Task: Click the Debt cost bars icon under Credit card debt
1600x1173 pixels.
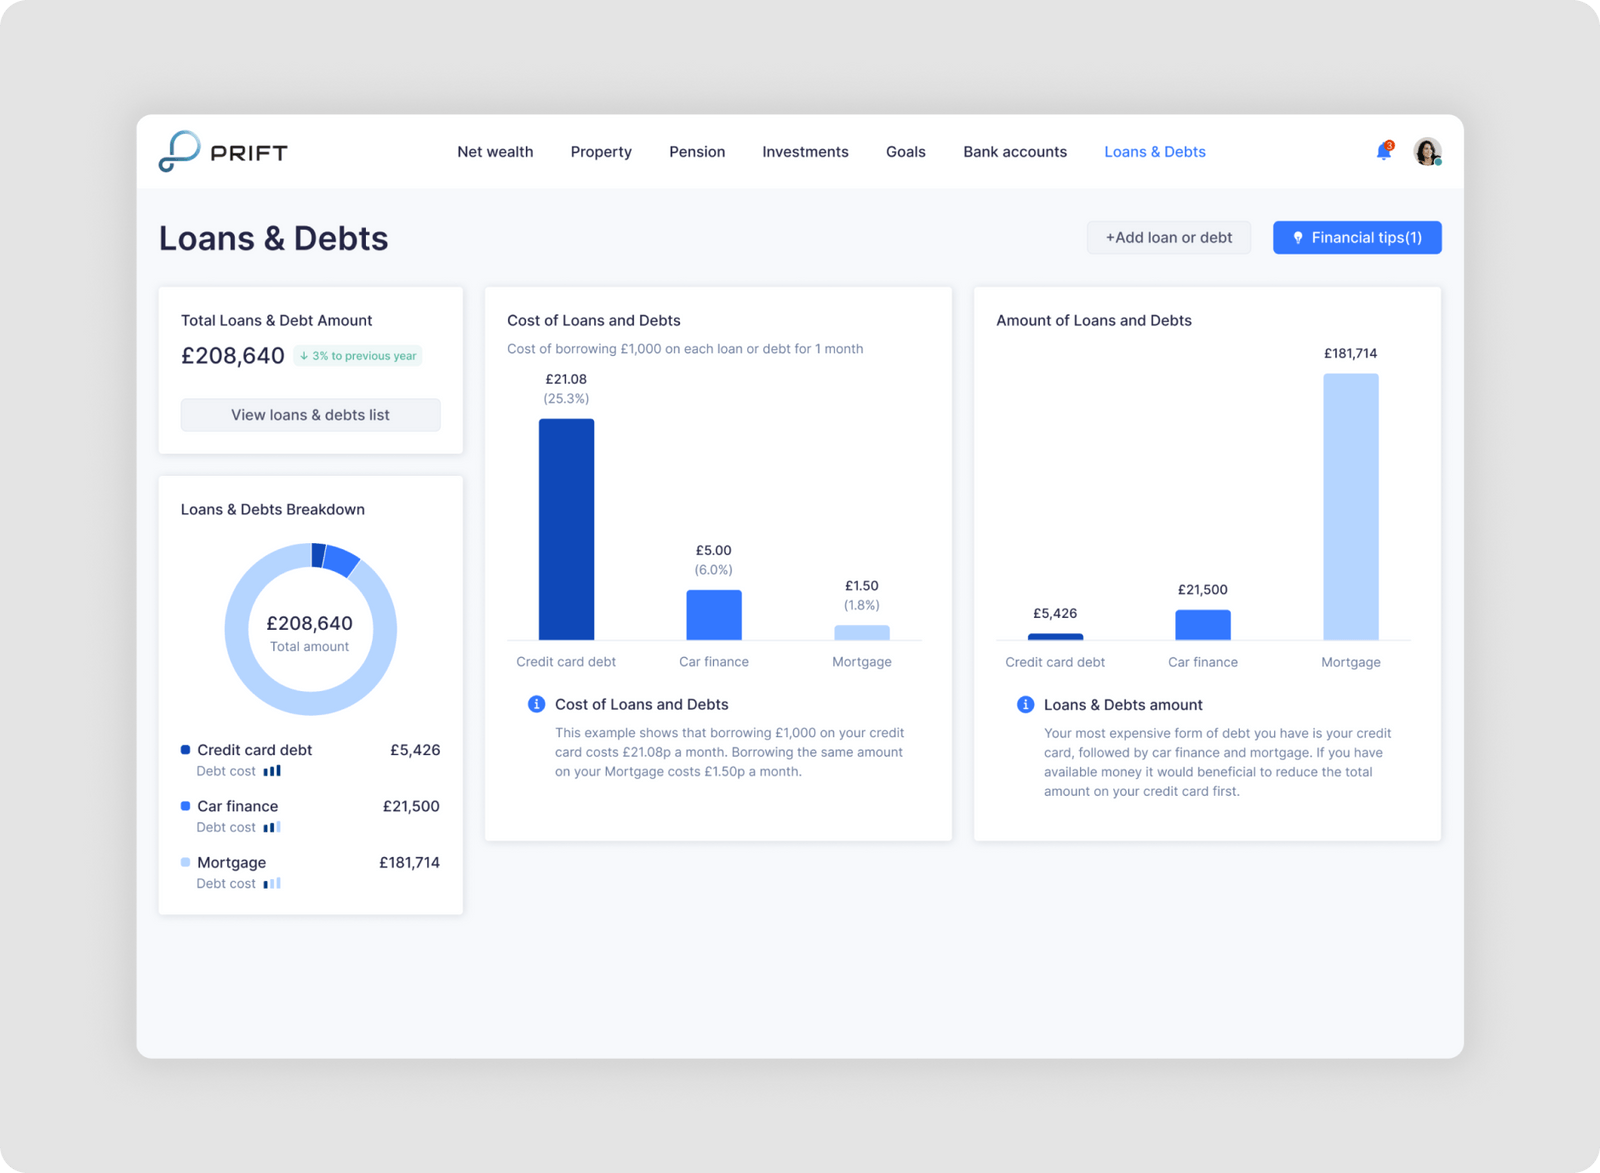Action: (x=274, y=770)
